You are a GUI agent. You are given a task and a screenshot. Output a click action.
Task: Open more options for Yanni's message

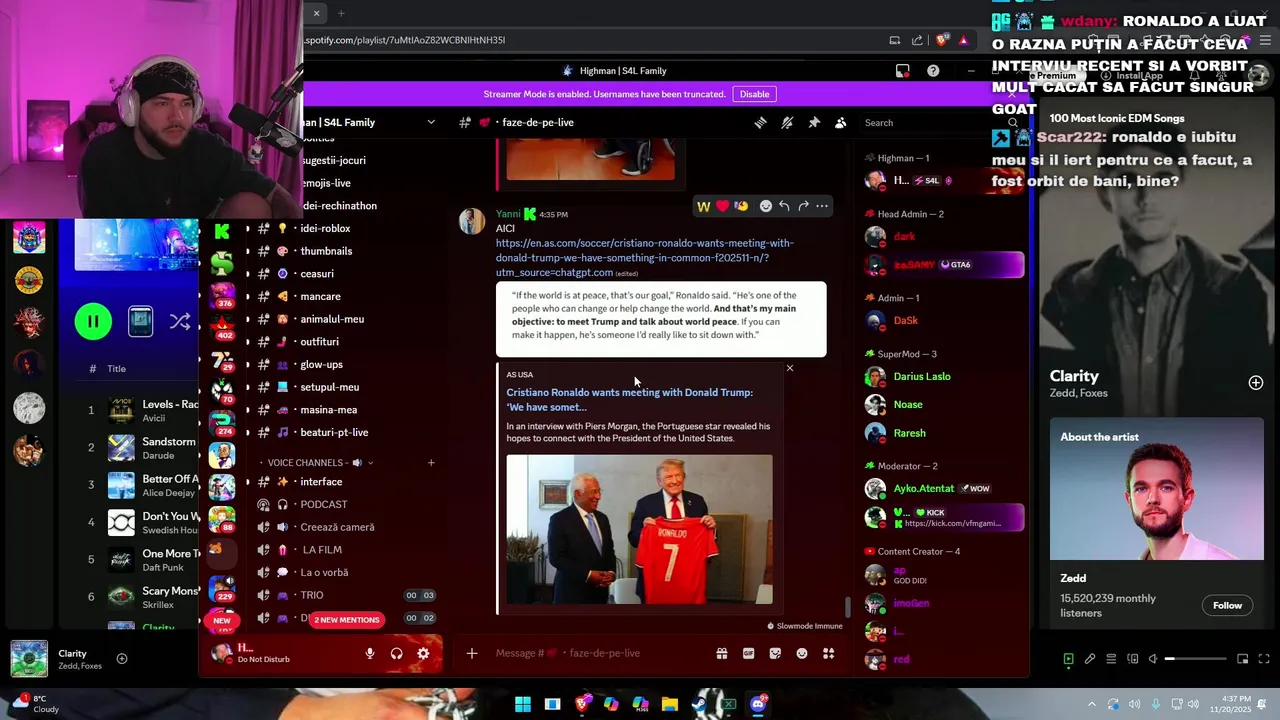click(x=822, y=206)
